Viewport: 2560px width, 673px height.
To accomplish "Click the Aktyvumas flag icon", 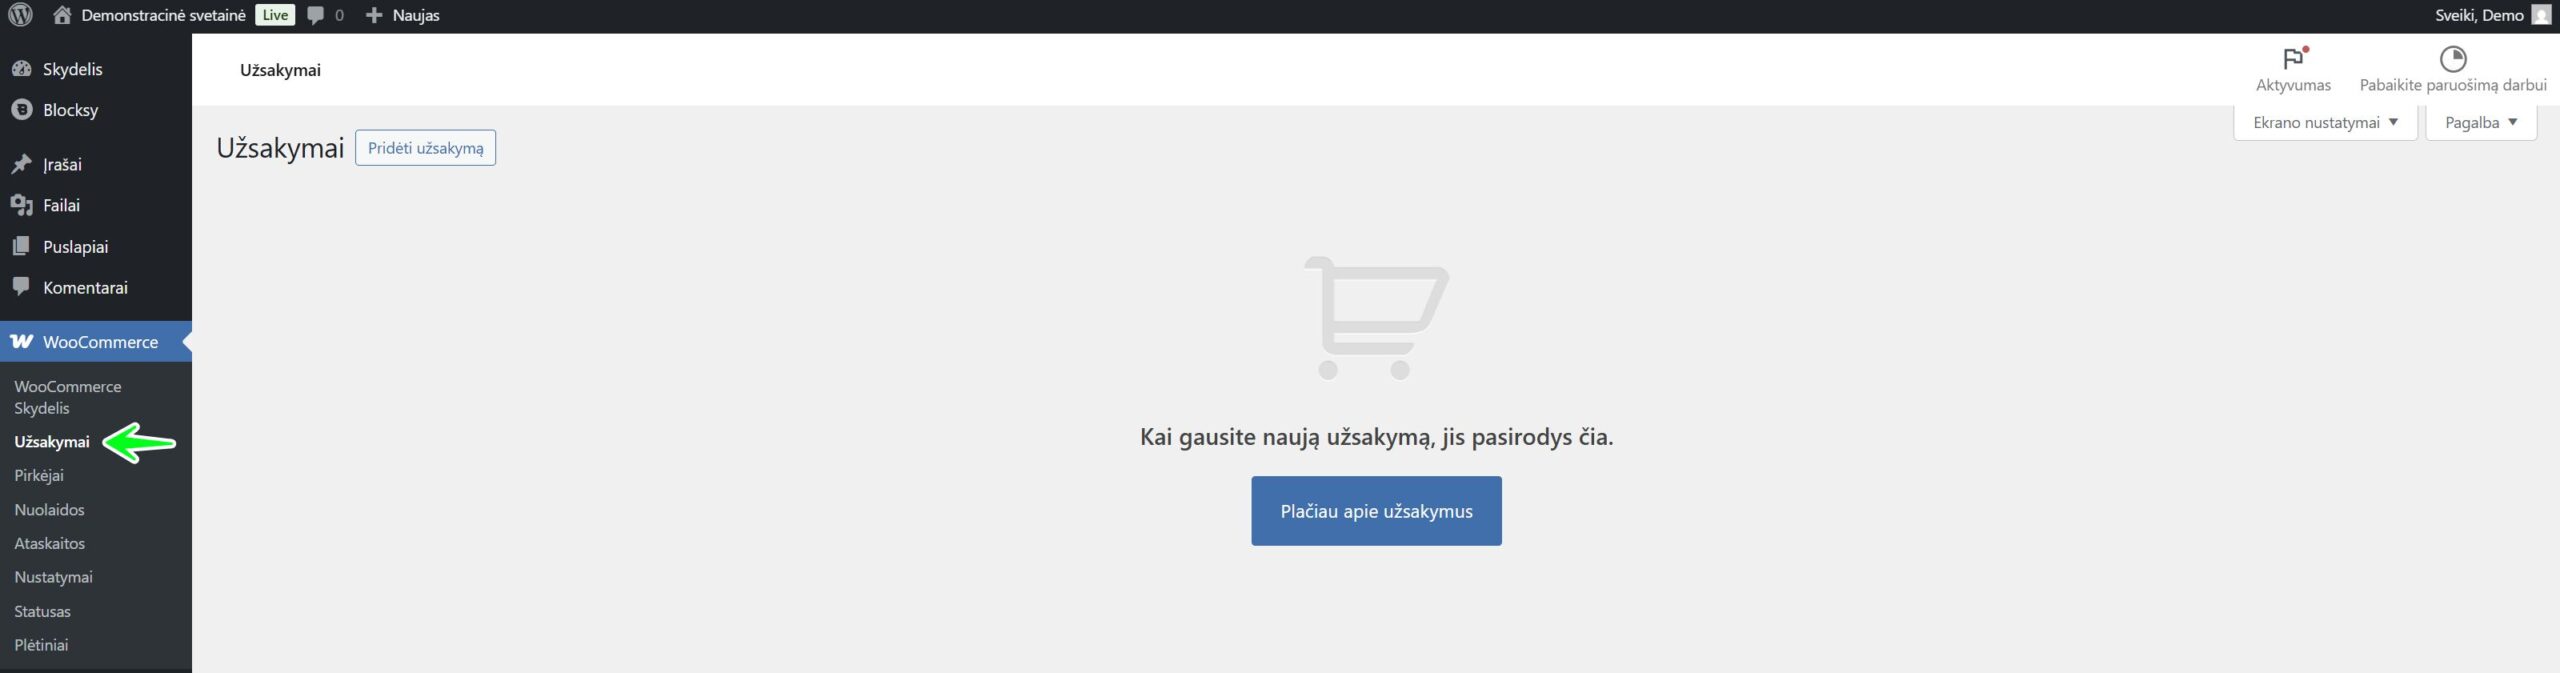I will (x=2293, y=59).
